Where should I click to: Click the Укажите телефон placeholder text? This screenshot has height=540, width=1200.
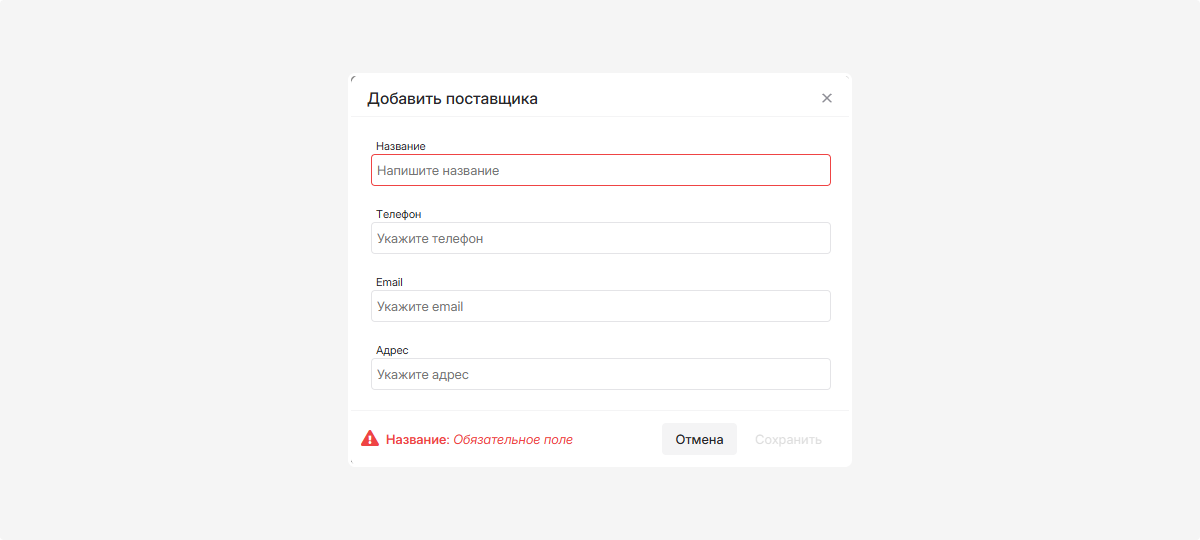click(x=430, y=239)
